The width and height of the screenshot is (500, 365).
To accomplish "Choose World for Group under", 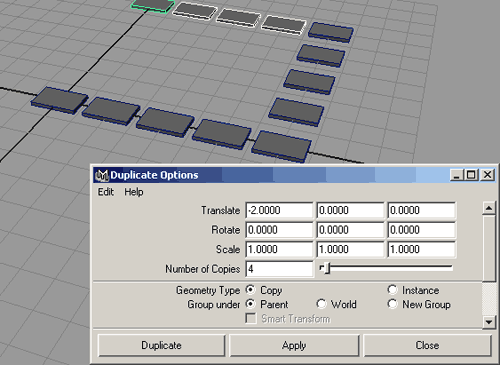I will click(321, 304).
